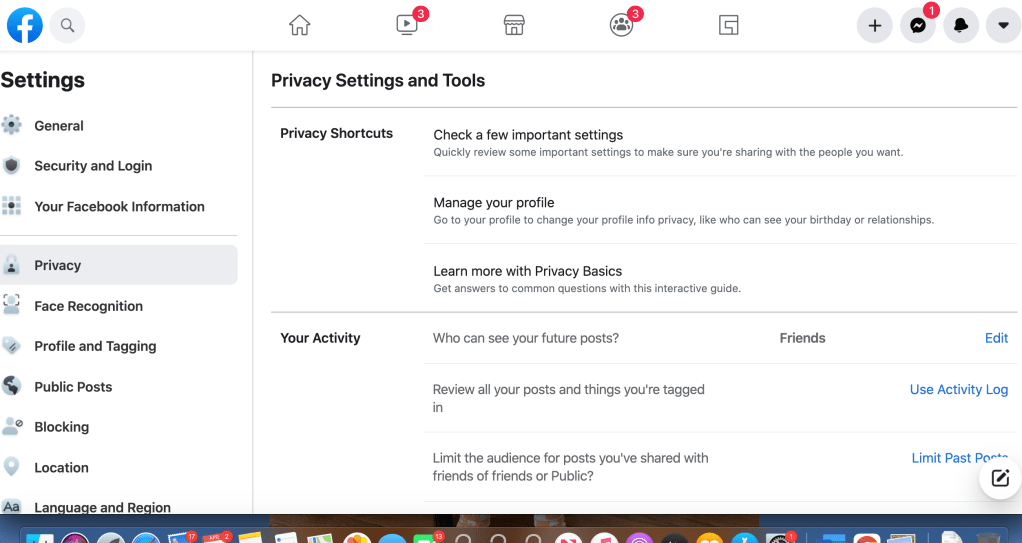Open Messenger chats icon
The height and width of the screenshot is (543, 1022).
[917, 26]
